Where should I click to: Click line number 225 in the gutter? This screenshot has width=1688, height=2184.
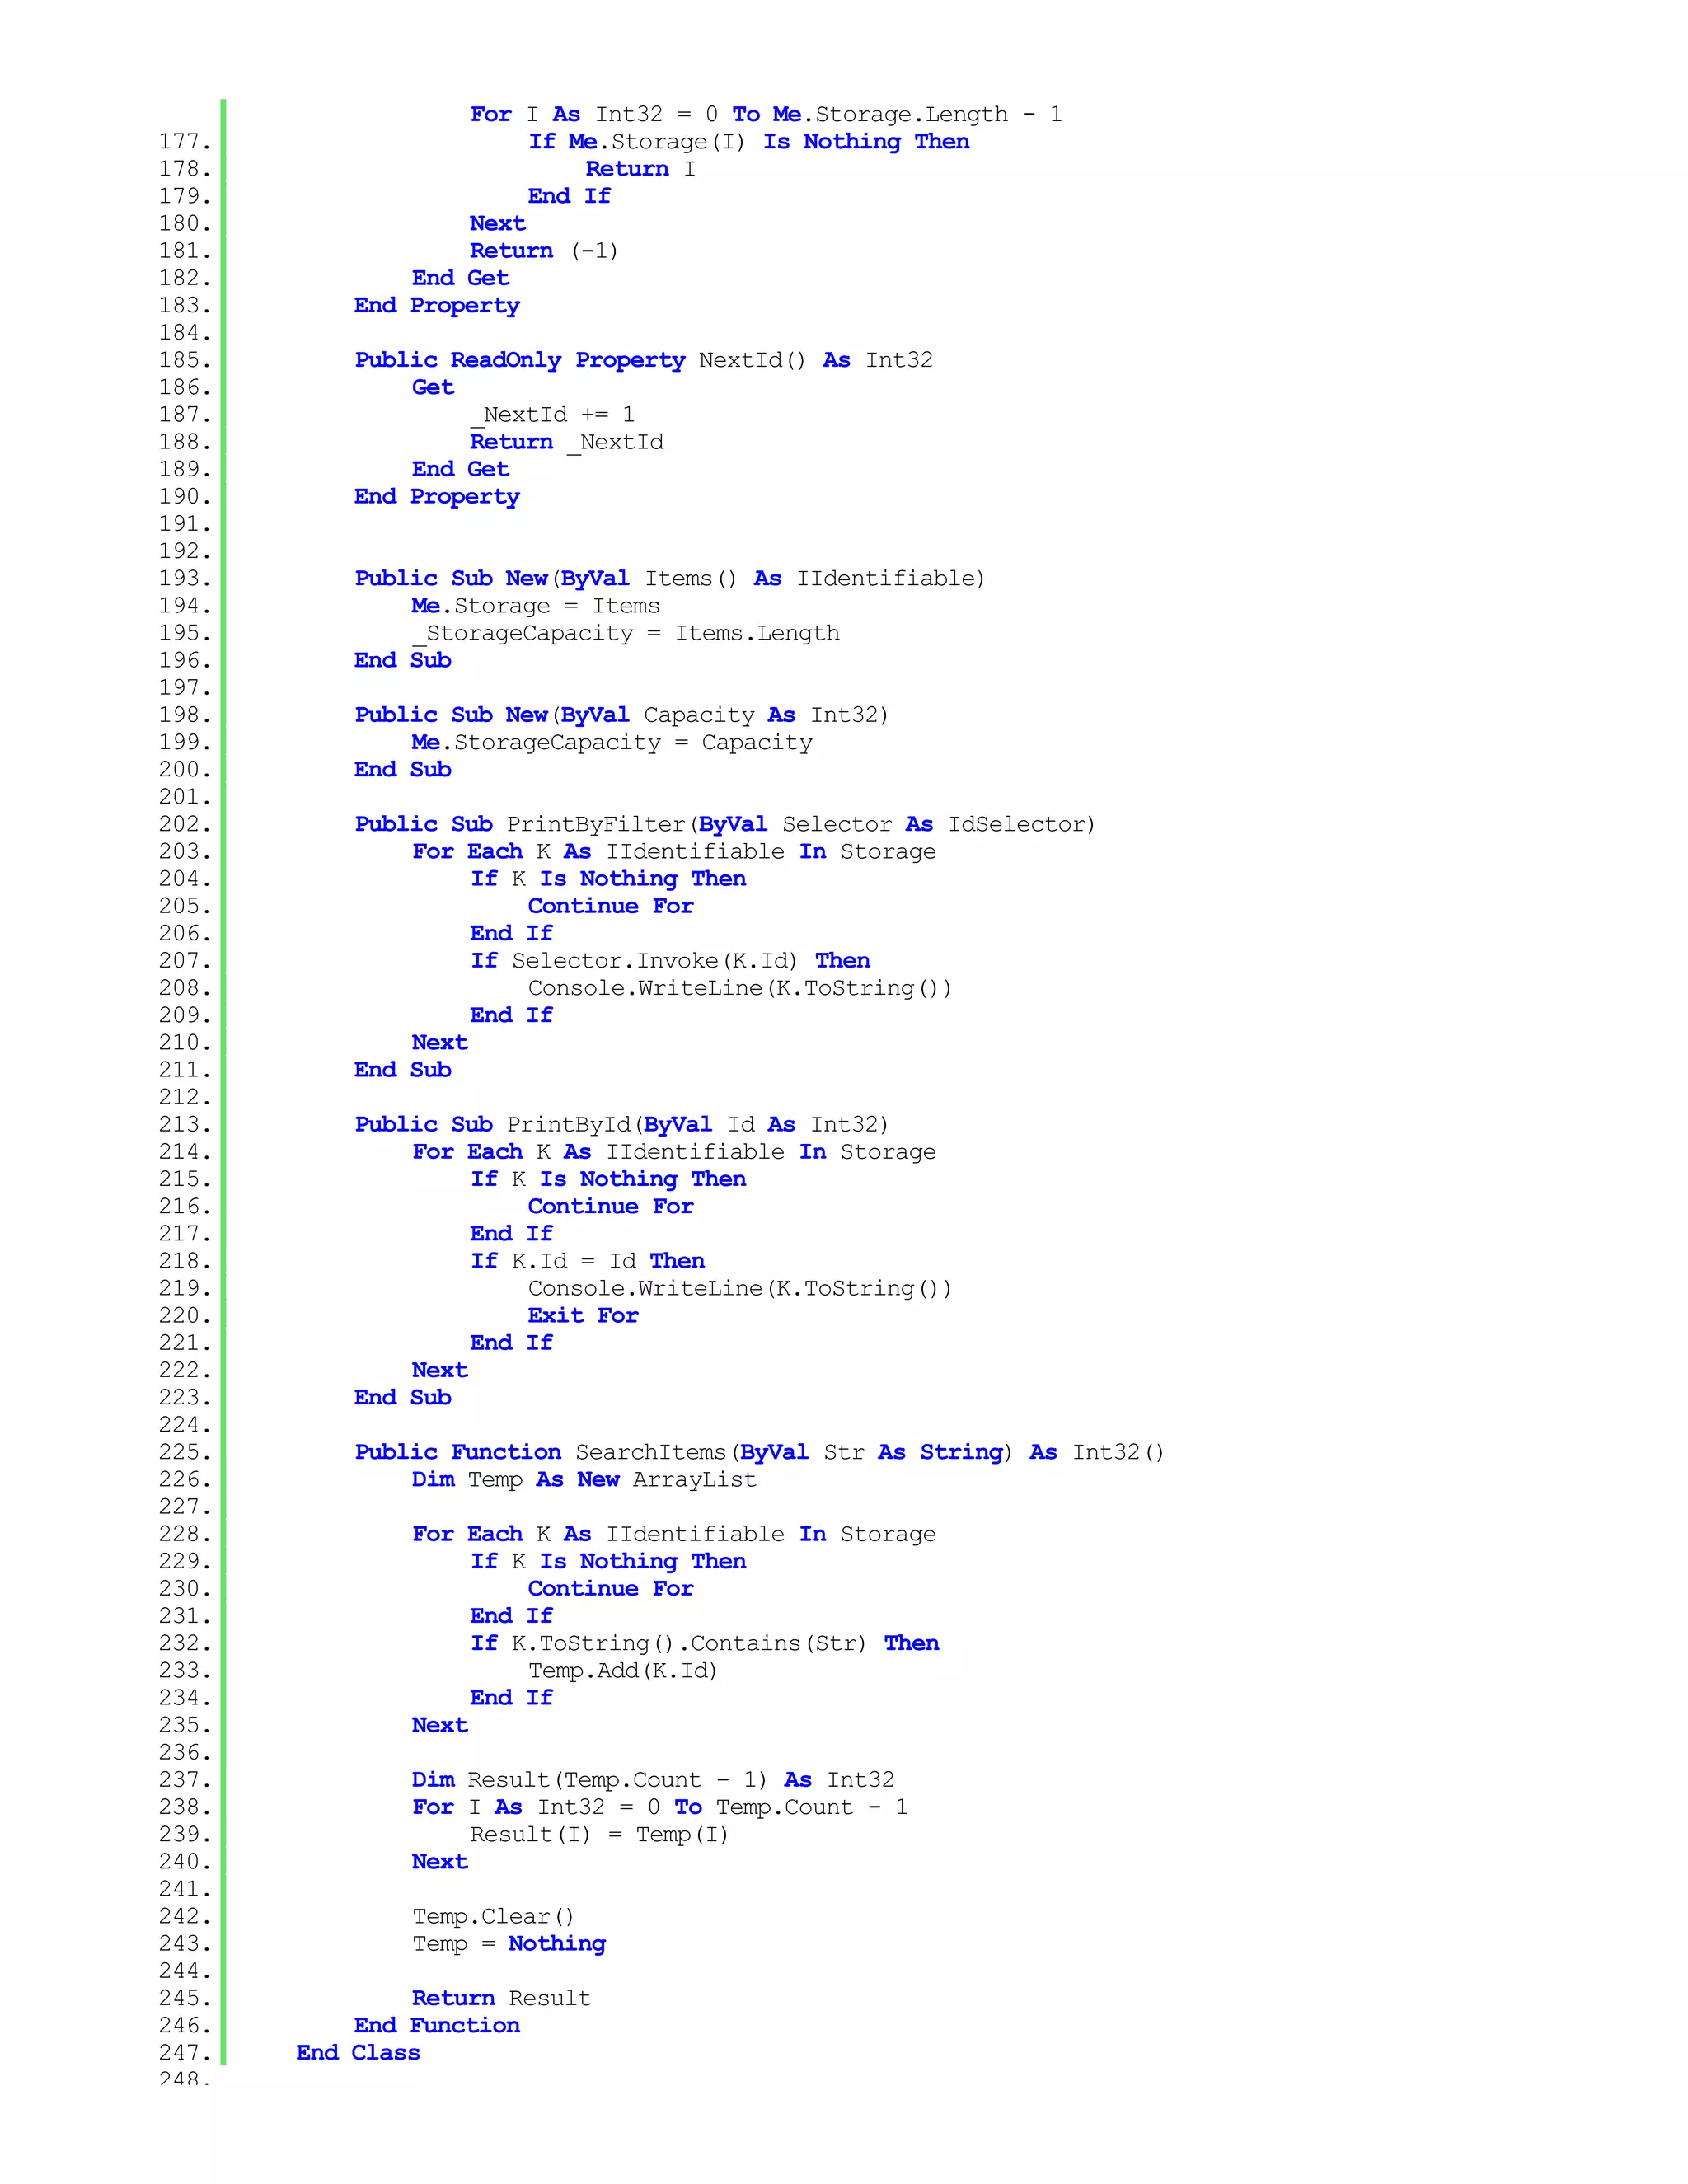click(x=184, y=1453)
